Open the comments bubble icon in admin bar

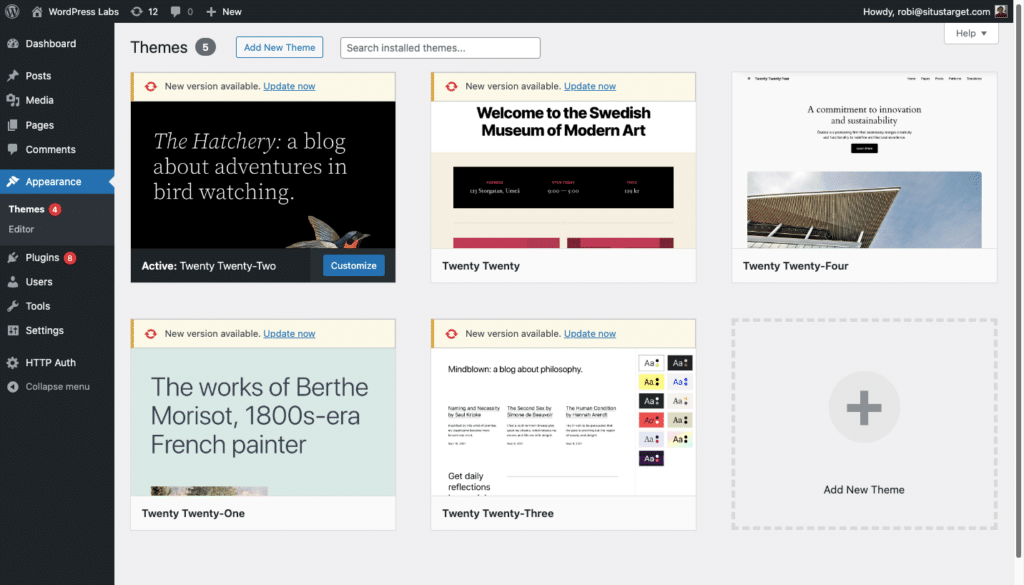[175, 12]
